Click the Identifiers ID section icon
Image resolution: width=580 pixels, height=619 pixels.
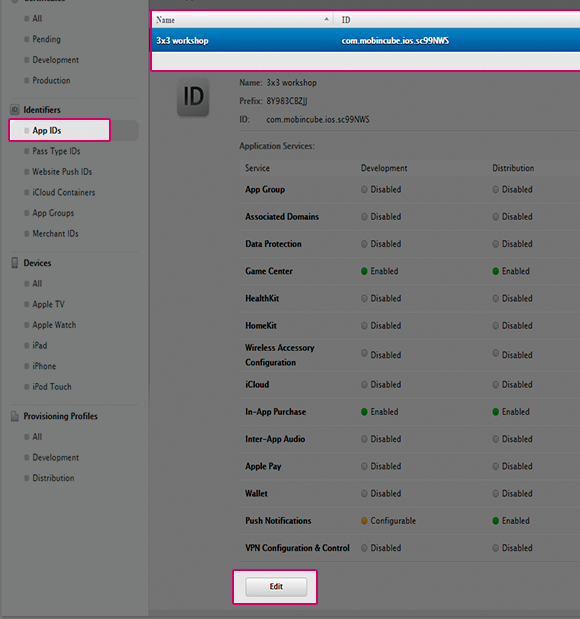point(15,110)
